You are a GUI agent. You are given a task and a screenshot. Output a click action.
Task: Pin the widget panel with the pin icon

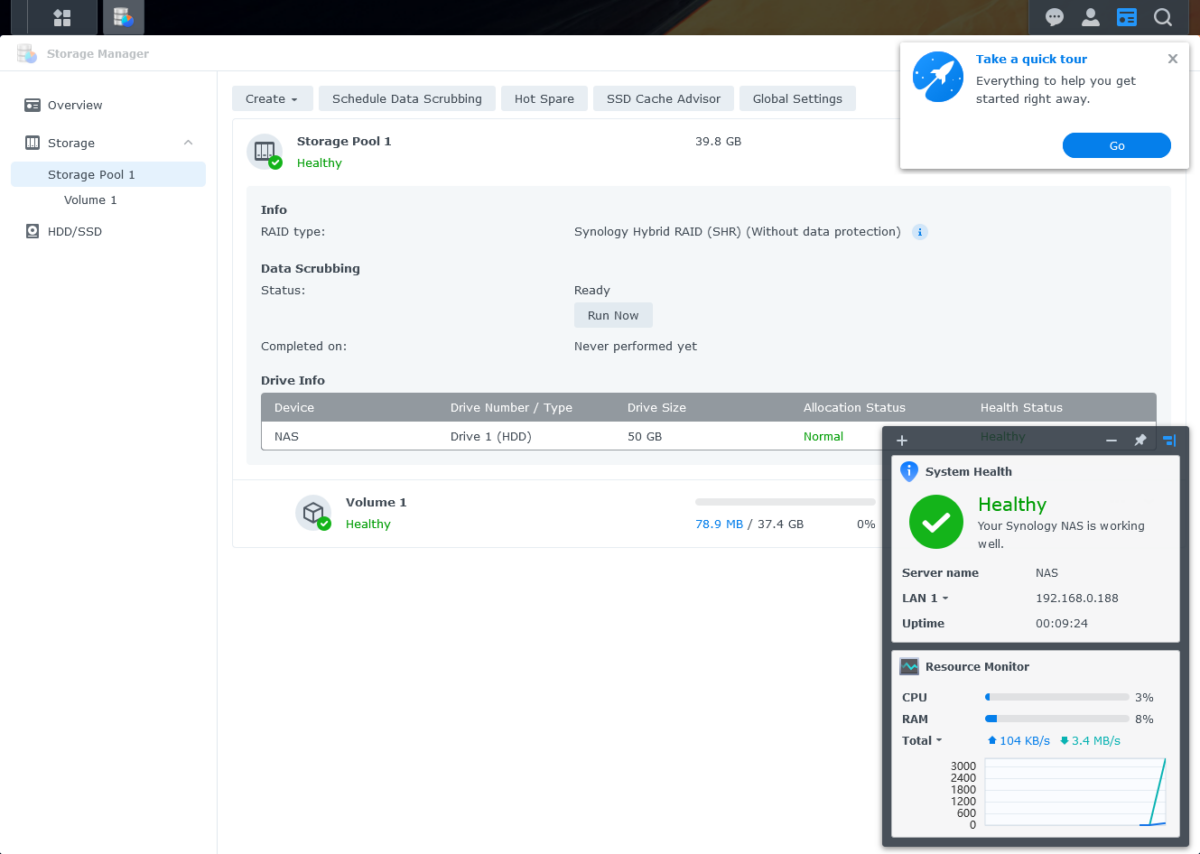point(1140,440)
